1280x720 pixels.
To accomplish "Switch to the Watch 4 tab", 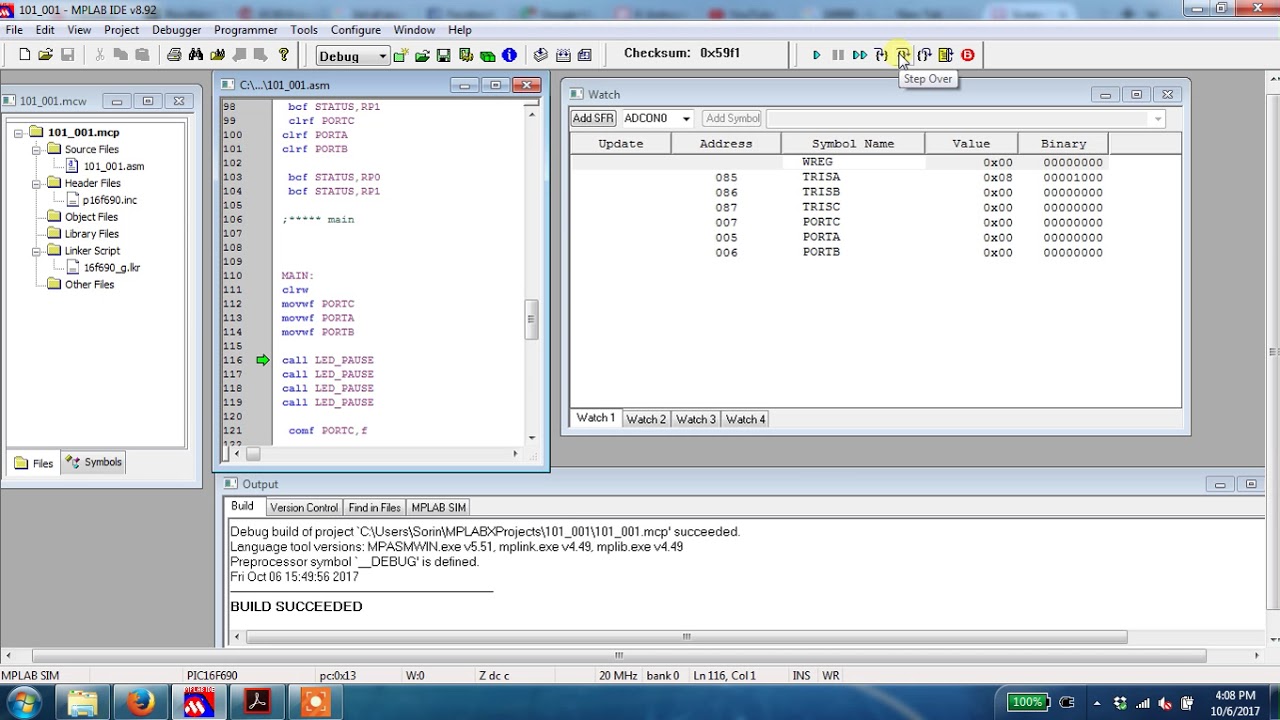I will (746, 419).
